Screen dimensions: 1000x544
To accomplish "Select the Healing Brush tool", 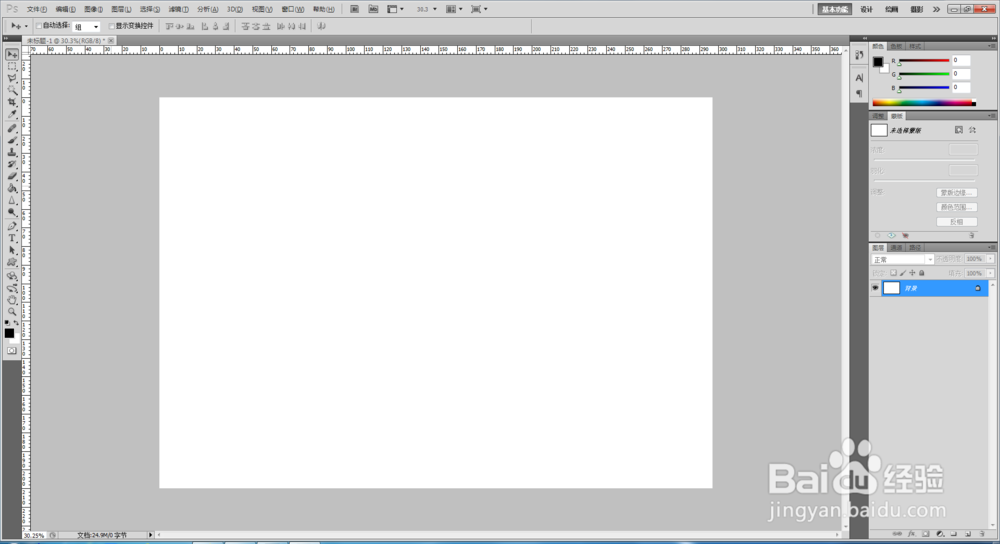I will point(12,128).
